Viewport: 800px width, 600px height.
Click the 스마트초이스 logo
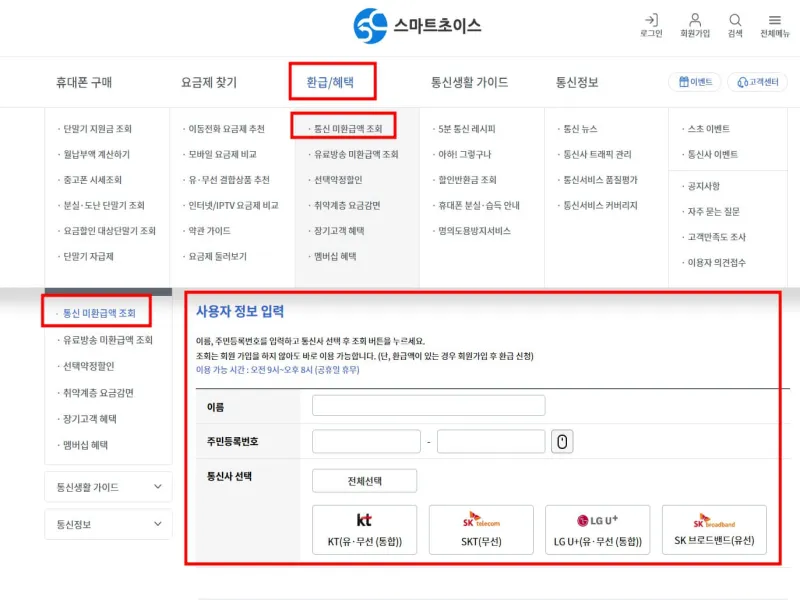(x=417, y=25)
